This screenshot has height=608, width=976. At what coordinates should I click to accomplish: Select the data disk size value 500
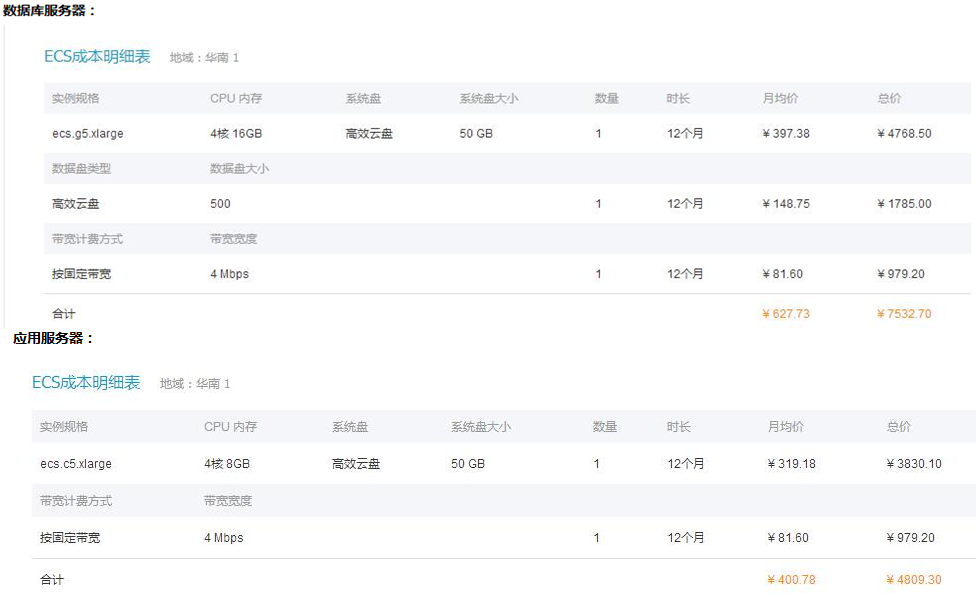(x=220, y=204)
